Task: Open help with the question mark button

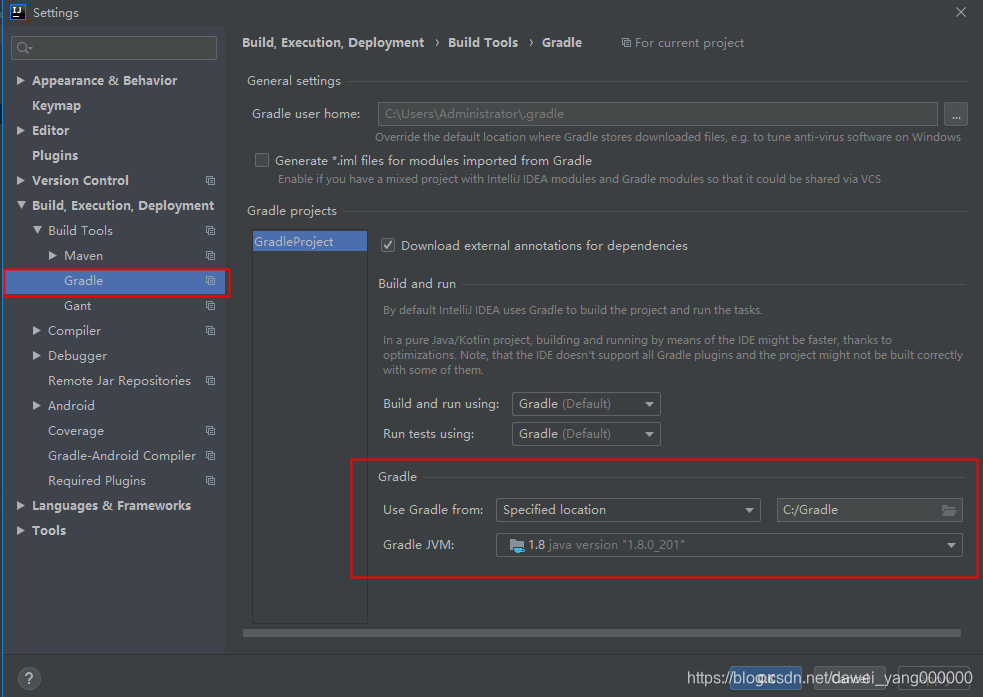Action: tap(29, 678)
